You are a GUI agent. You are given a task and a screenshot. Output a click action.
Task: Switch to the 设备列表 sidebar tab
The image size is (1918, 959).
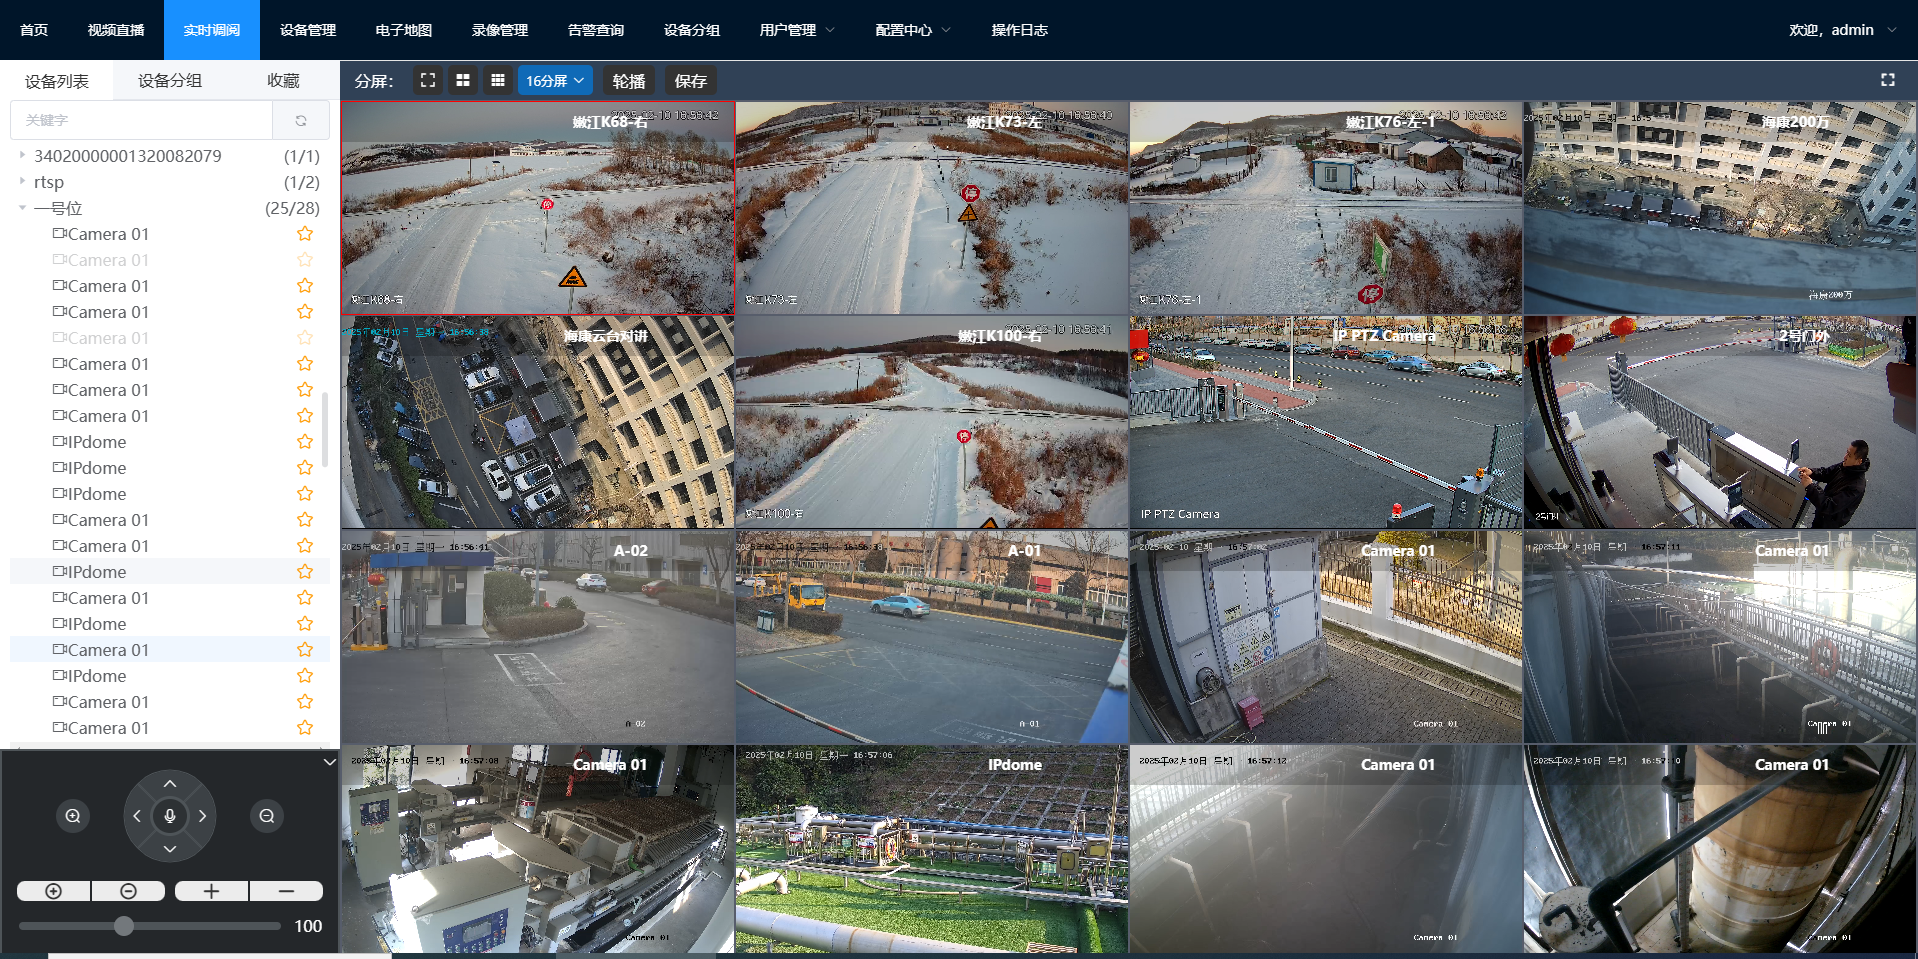coord(57,81)
